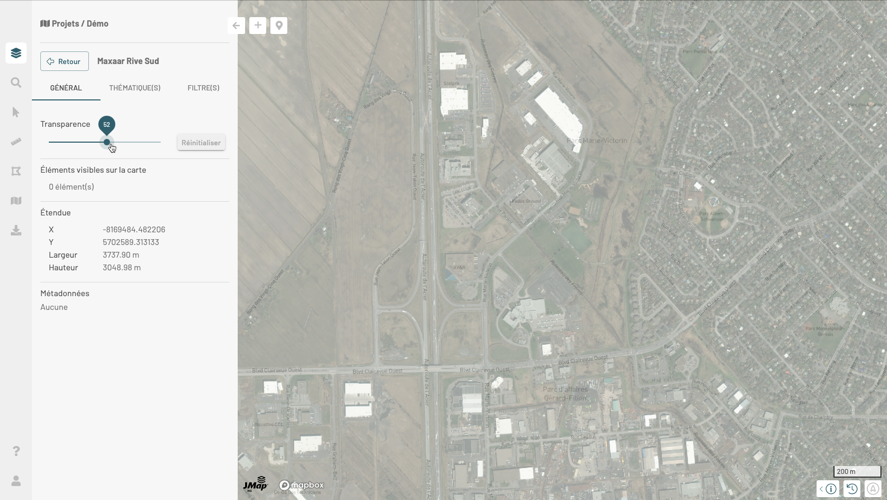Screen dimensions: 887x500
Task: Click the plus button on the map
Action: point(258,25)
